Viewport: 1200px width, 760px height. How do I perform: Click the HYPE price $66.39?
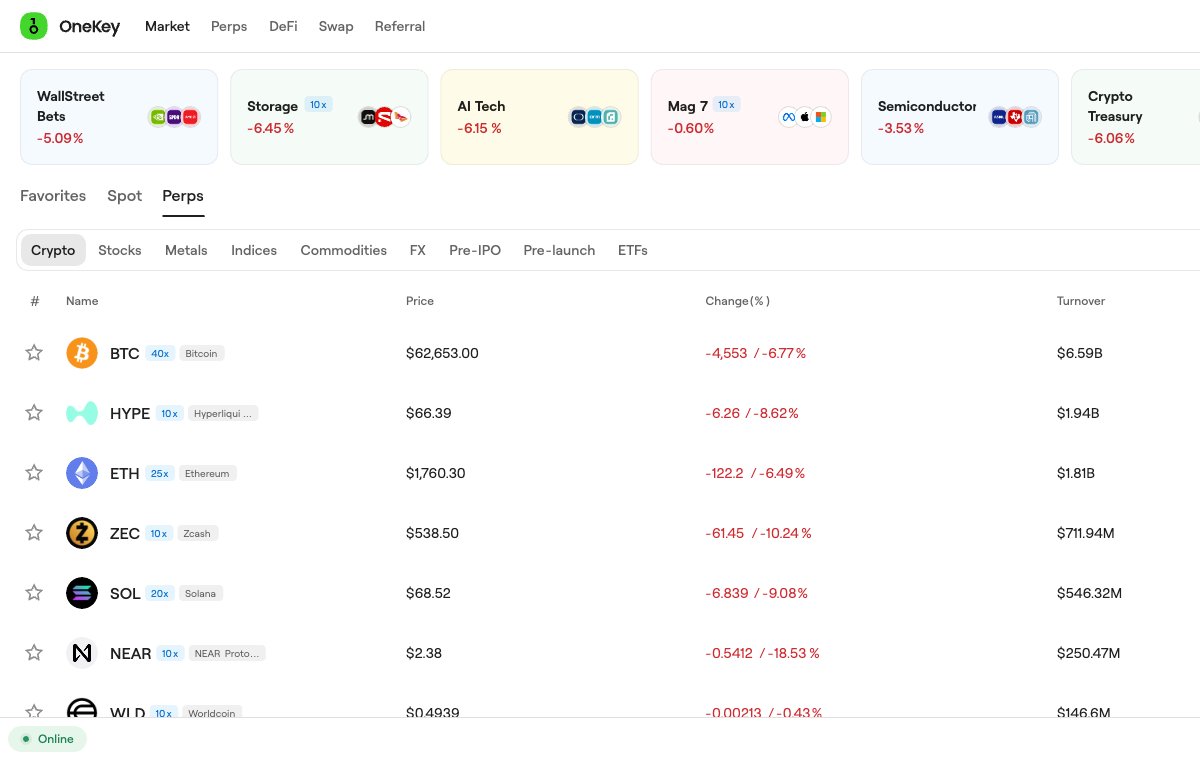pyautogui.click(x=428, y=413)
